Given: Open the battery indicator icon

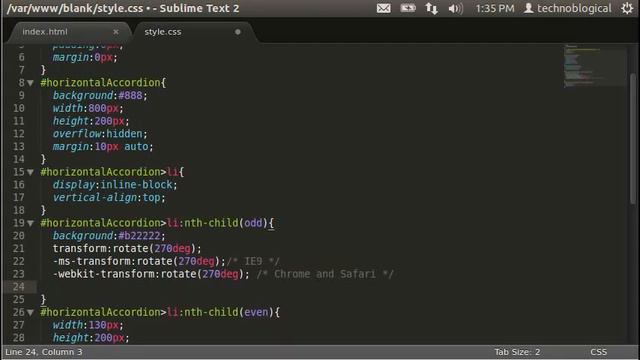Looking at the screenshot, I should [x=408, y=8].
